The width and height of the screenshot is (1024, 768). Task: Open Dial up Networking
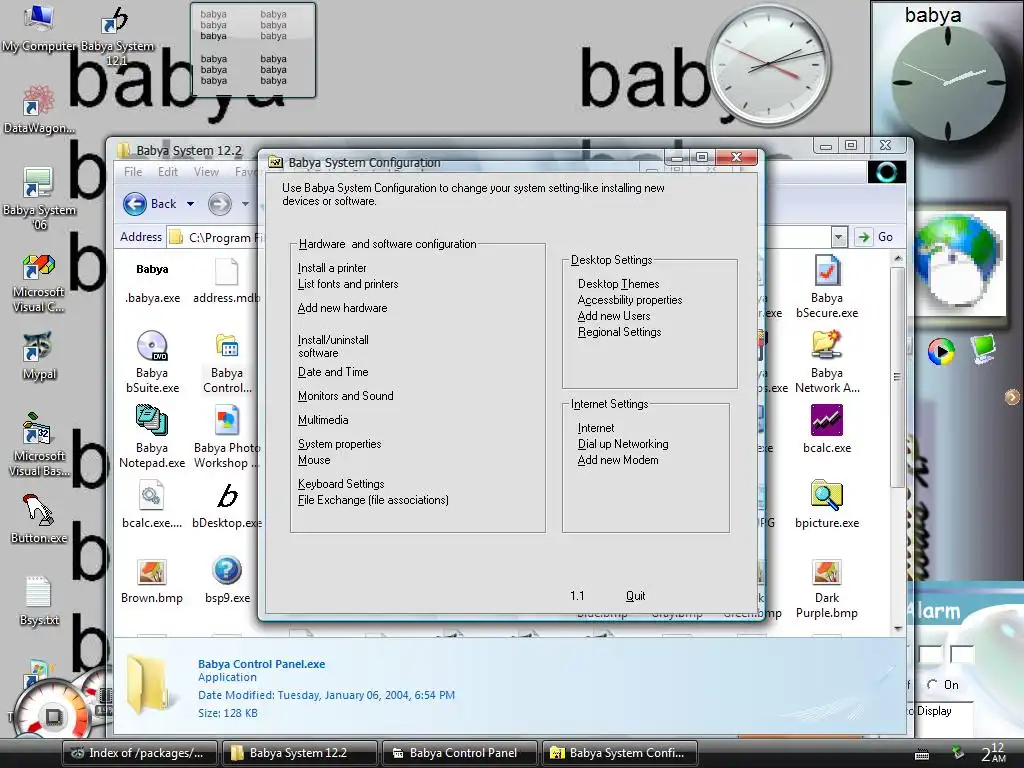tap(623, 444)
